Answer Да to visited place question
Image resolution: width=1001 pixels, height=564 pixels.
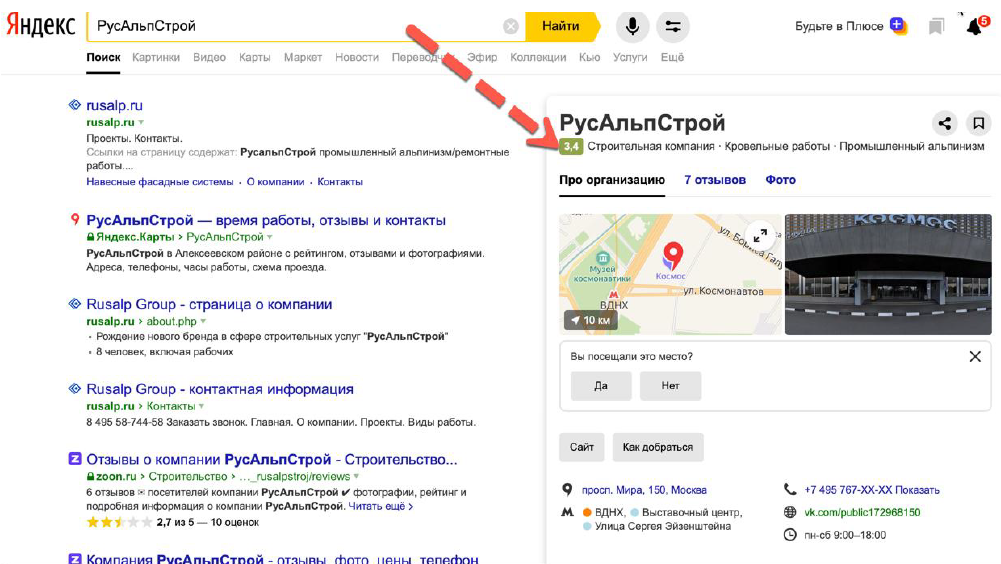tap(601, 386)
